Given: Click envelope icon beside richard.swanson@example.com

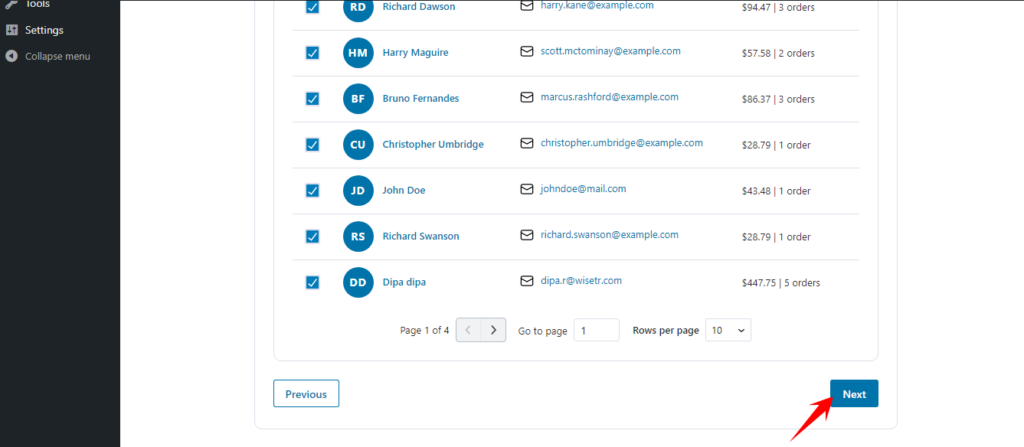Looking at the screenshot, I should pyautogui.click(x=527, y=235).
